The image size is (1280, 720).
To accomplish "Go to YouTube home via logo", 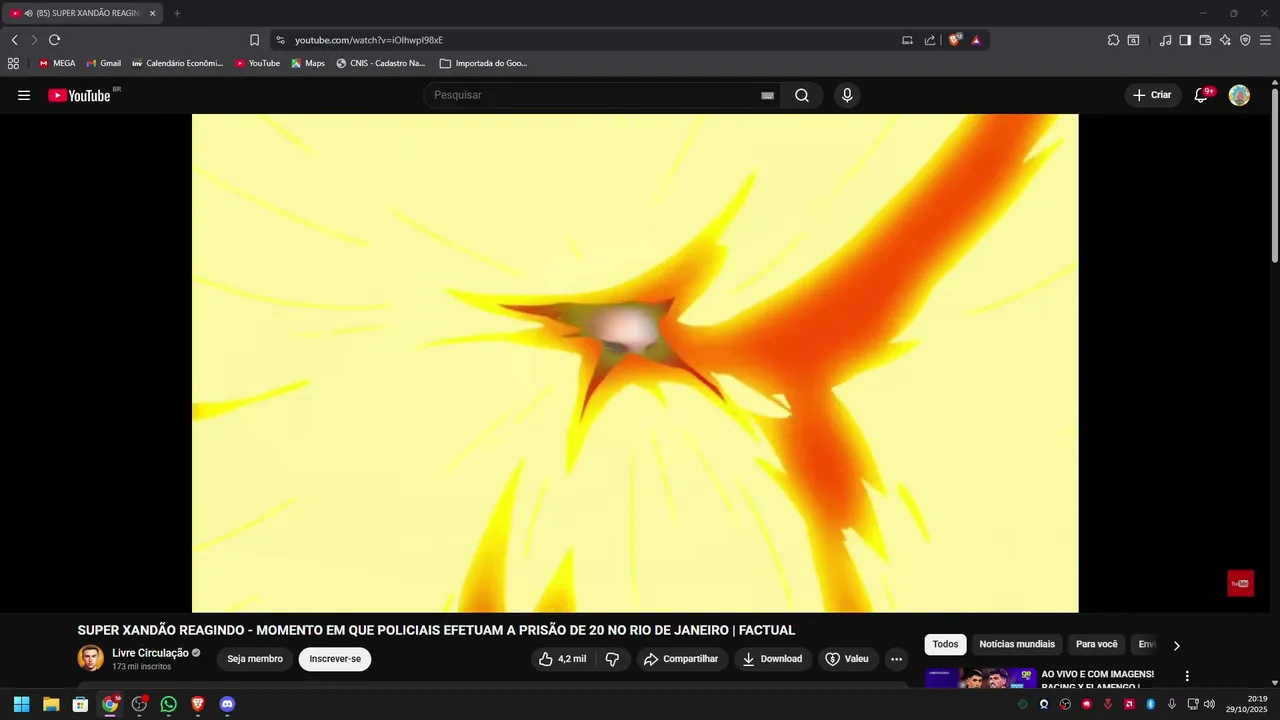I will (x=79, y=95).
